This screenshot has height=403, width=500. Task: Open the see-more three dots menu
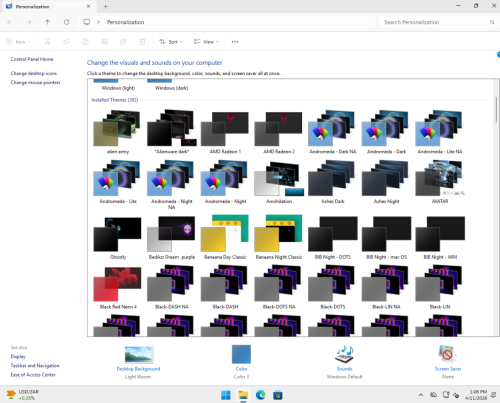(235, 42)
